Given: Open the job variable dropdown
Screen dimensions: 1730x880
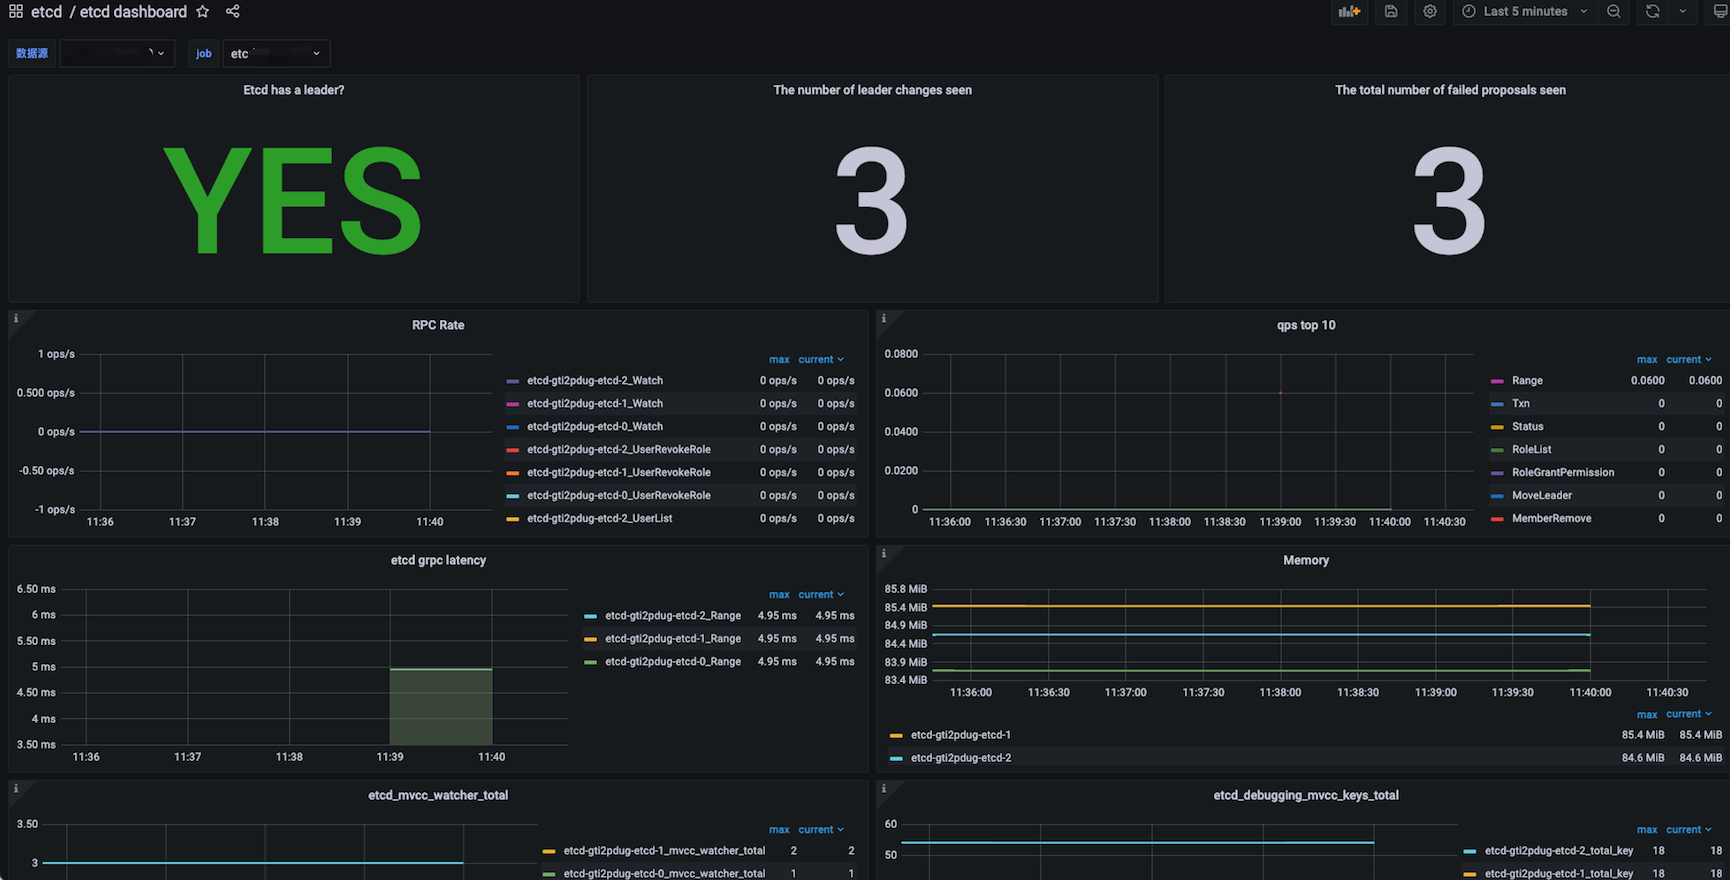Looking at the screenshot, I should [276, 53].
